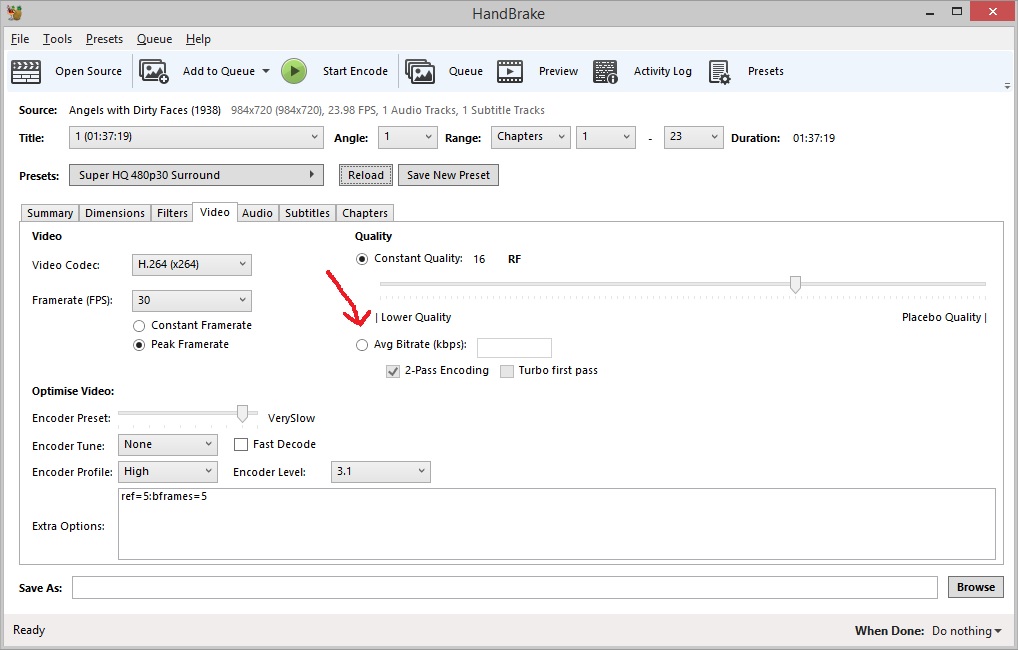Click the Extra Options text box
The height and width of the screenshot is (650, 1018).
(x=556, y=524)
